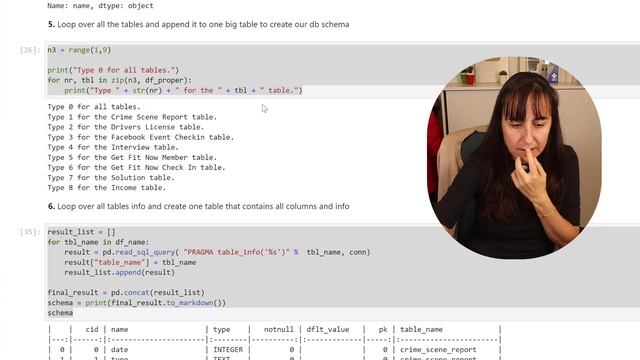
Task: Click the result["table_name"] assignment line
Action: [x=130, y=262]
